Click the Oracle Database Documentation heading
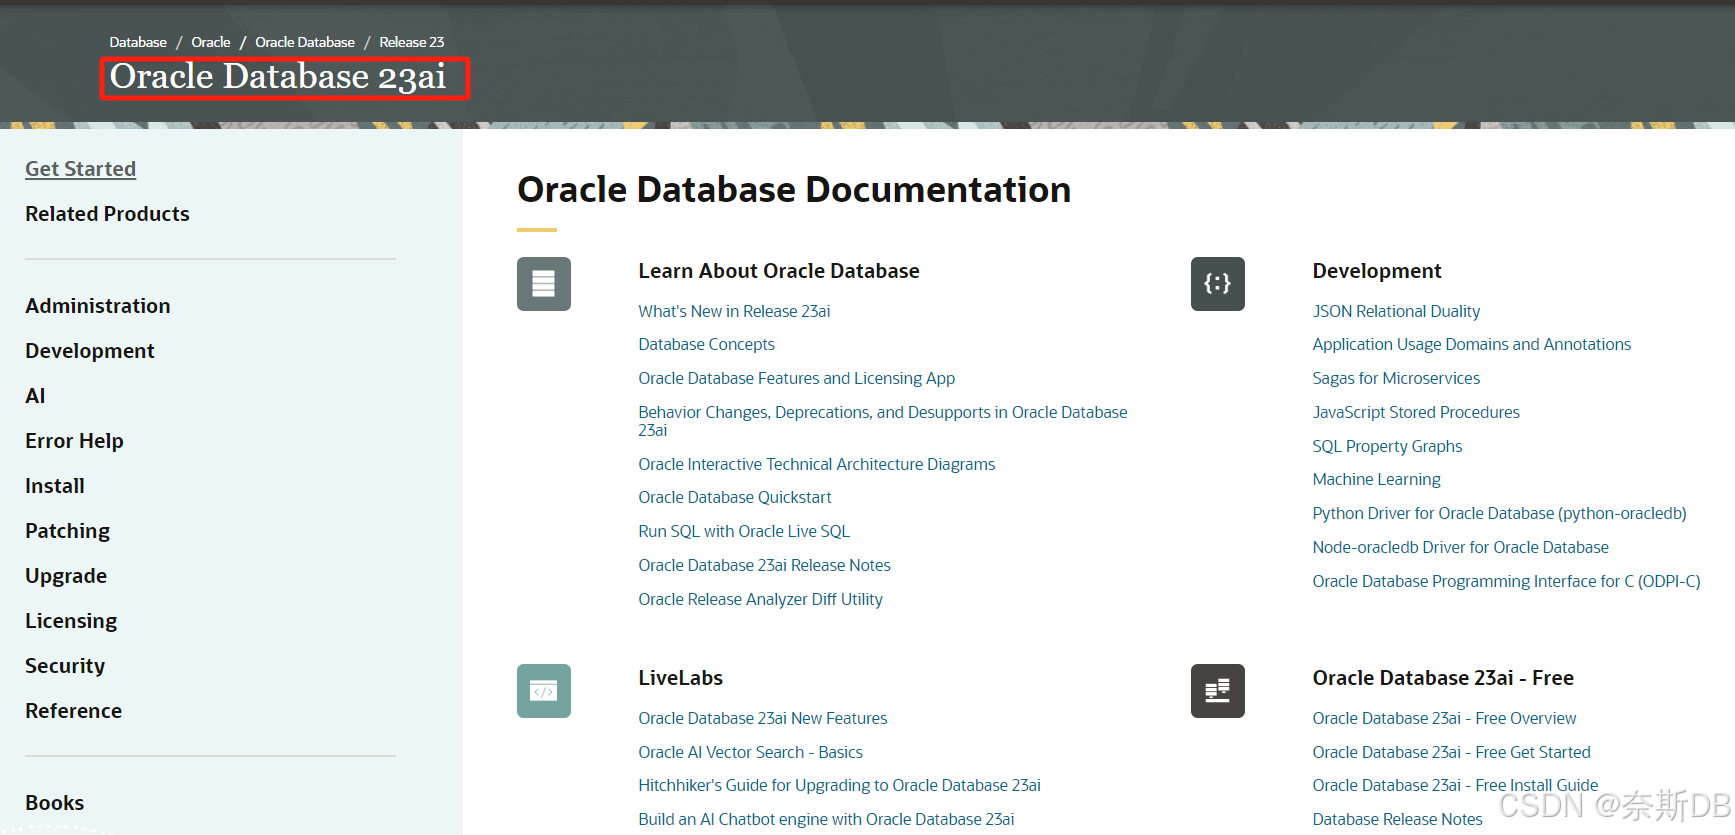This screenshot has height=835, width=1735. tap(794, 190)
